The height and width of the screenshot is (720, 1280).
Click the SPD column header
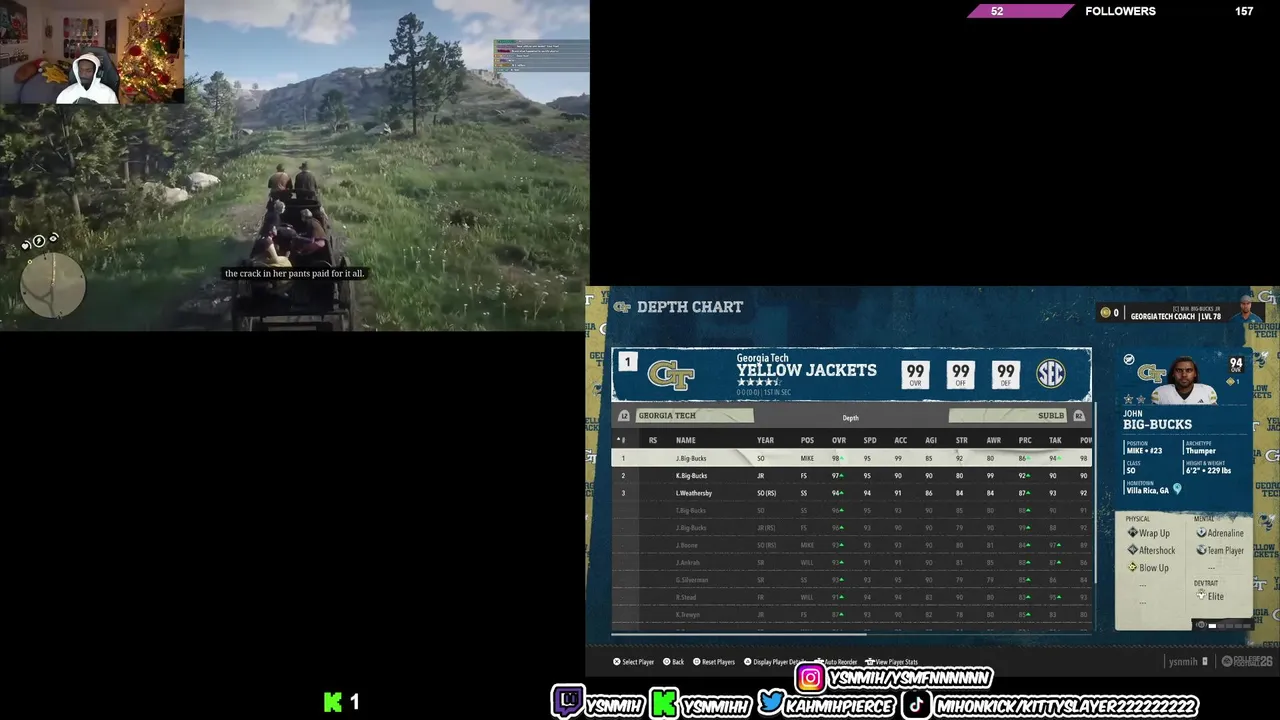870,440
